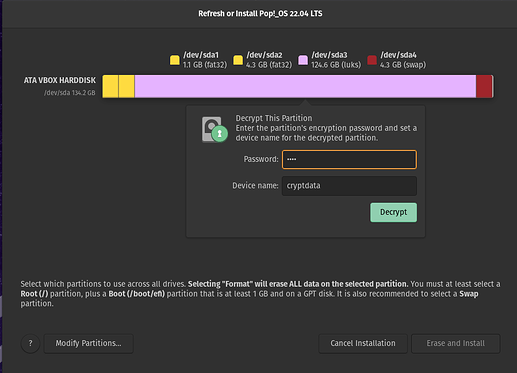The image size is (517, 373).
Task: Click the Device name field containing cryptdata
Action: (x=349, y=186)
